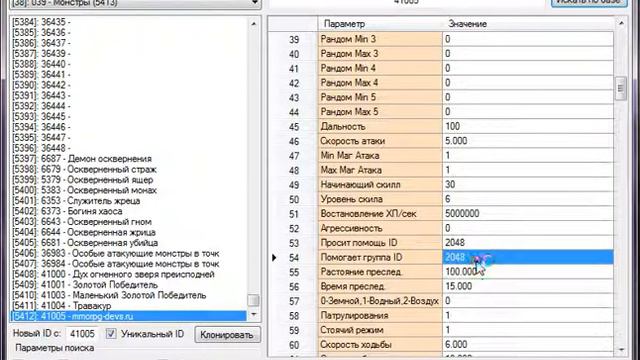Click the Скорость атаки value 5.000
Viewport: 640px width, 360px height.
(528, 141)
